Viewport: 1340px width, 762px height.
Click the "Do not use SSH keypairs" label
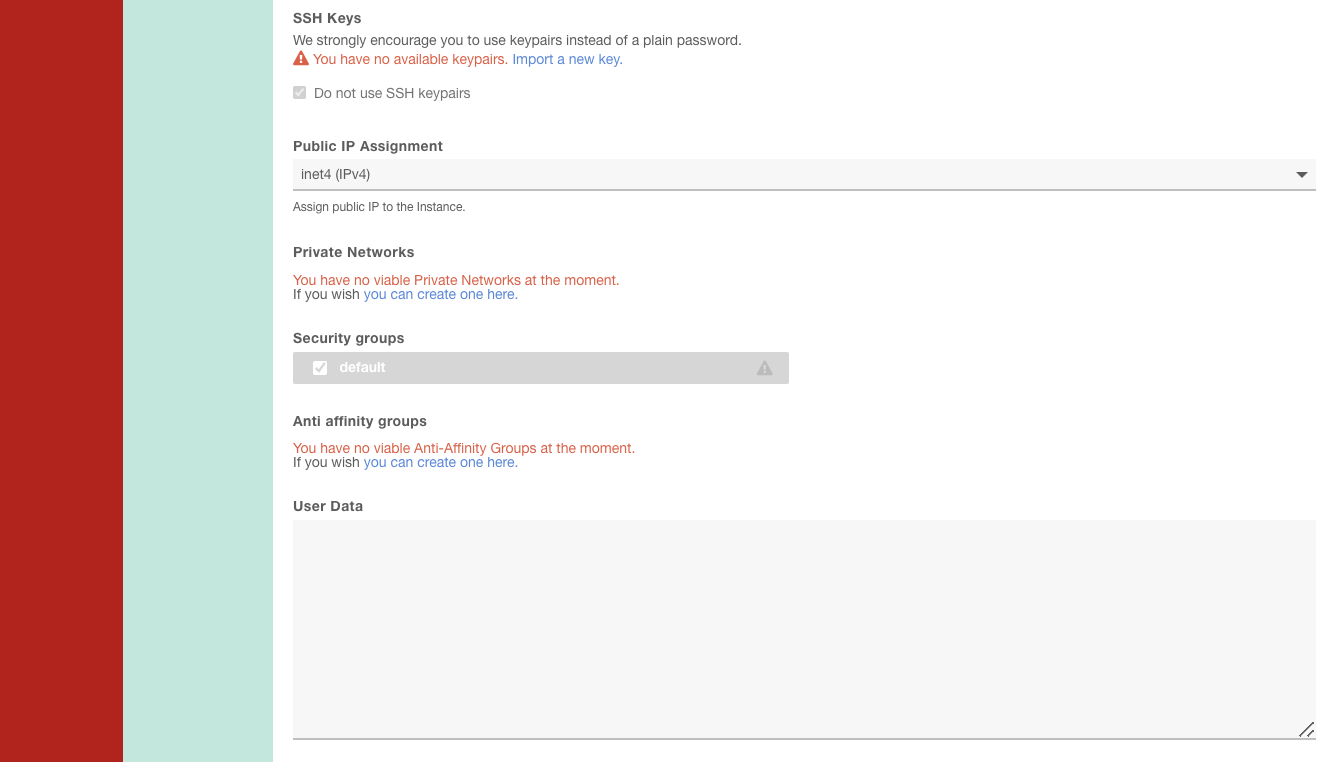[392, 93]
